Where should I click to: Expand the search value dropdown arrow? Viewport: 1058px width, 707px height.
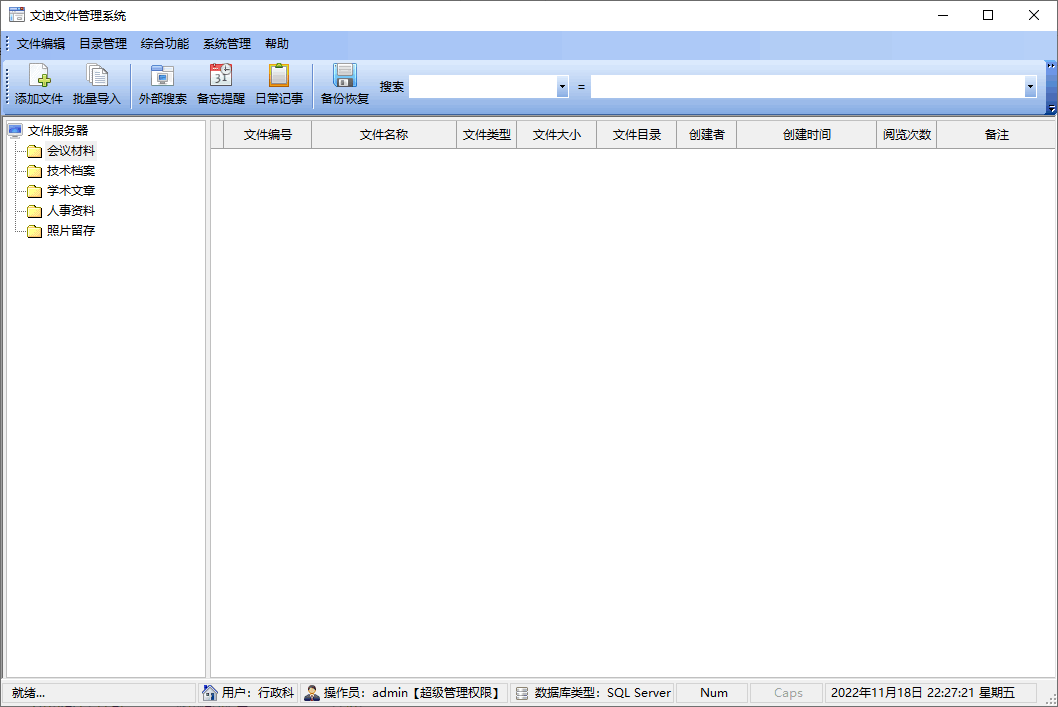pos(1030,87)
